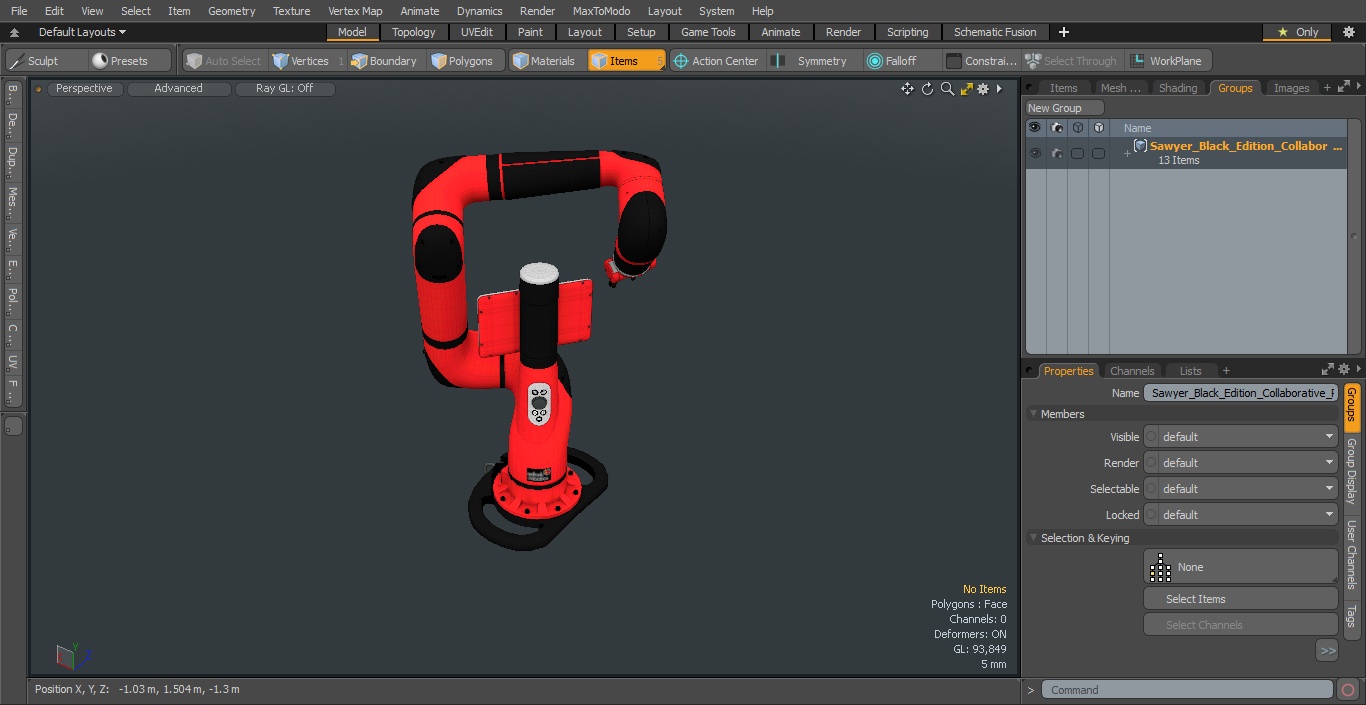The image size is (1366, 705).
Task: Open the Action Center options
Action: [x=717, y=61]
